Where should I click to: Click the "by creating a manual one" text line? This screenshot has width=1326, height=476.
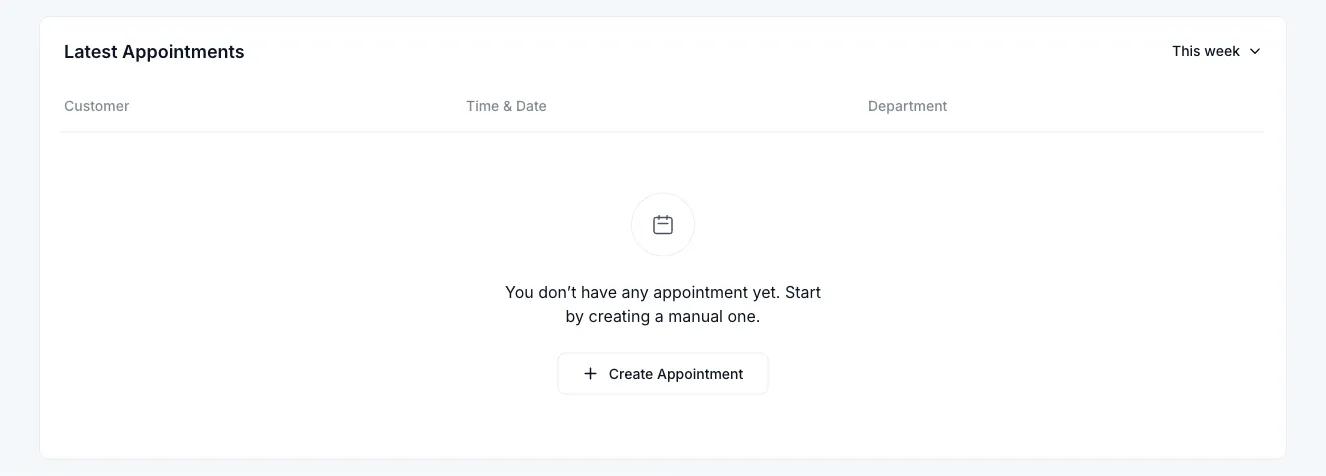663,317
